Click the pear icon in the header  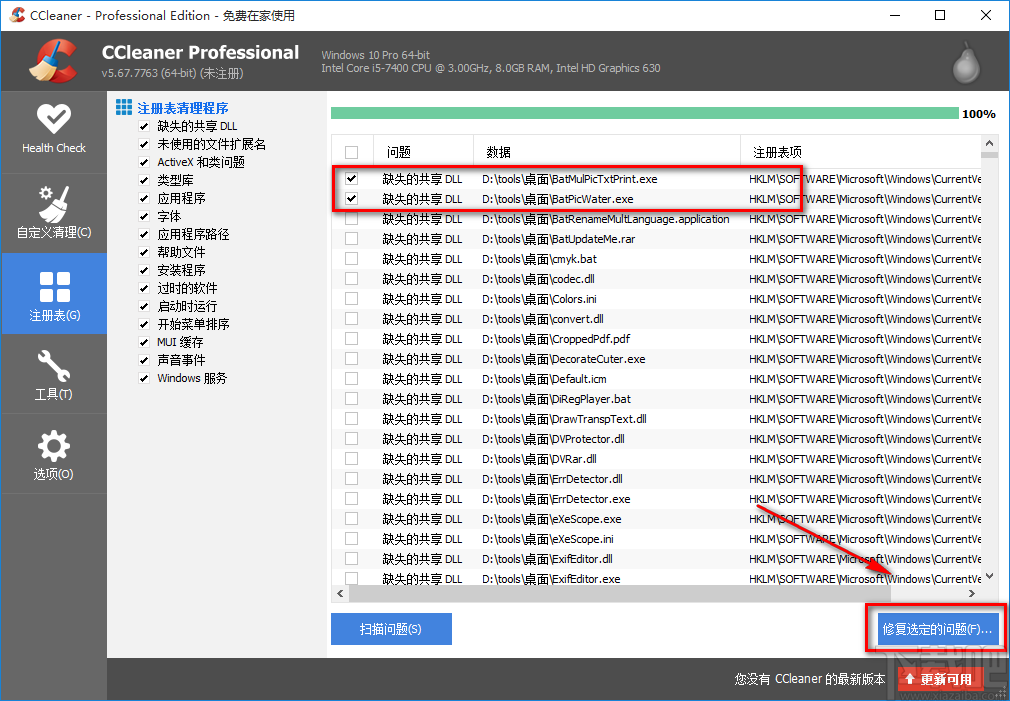(x=966, y=63)
